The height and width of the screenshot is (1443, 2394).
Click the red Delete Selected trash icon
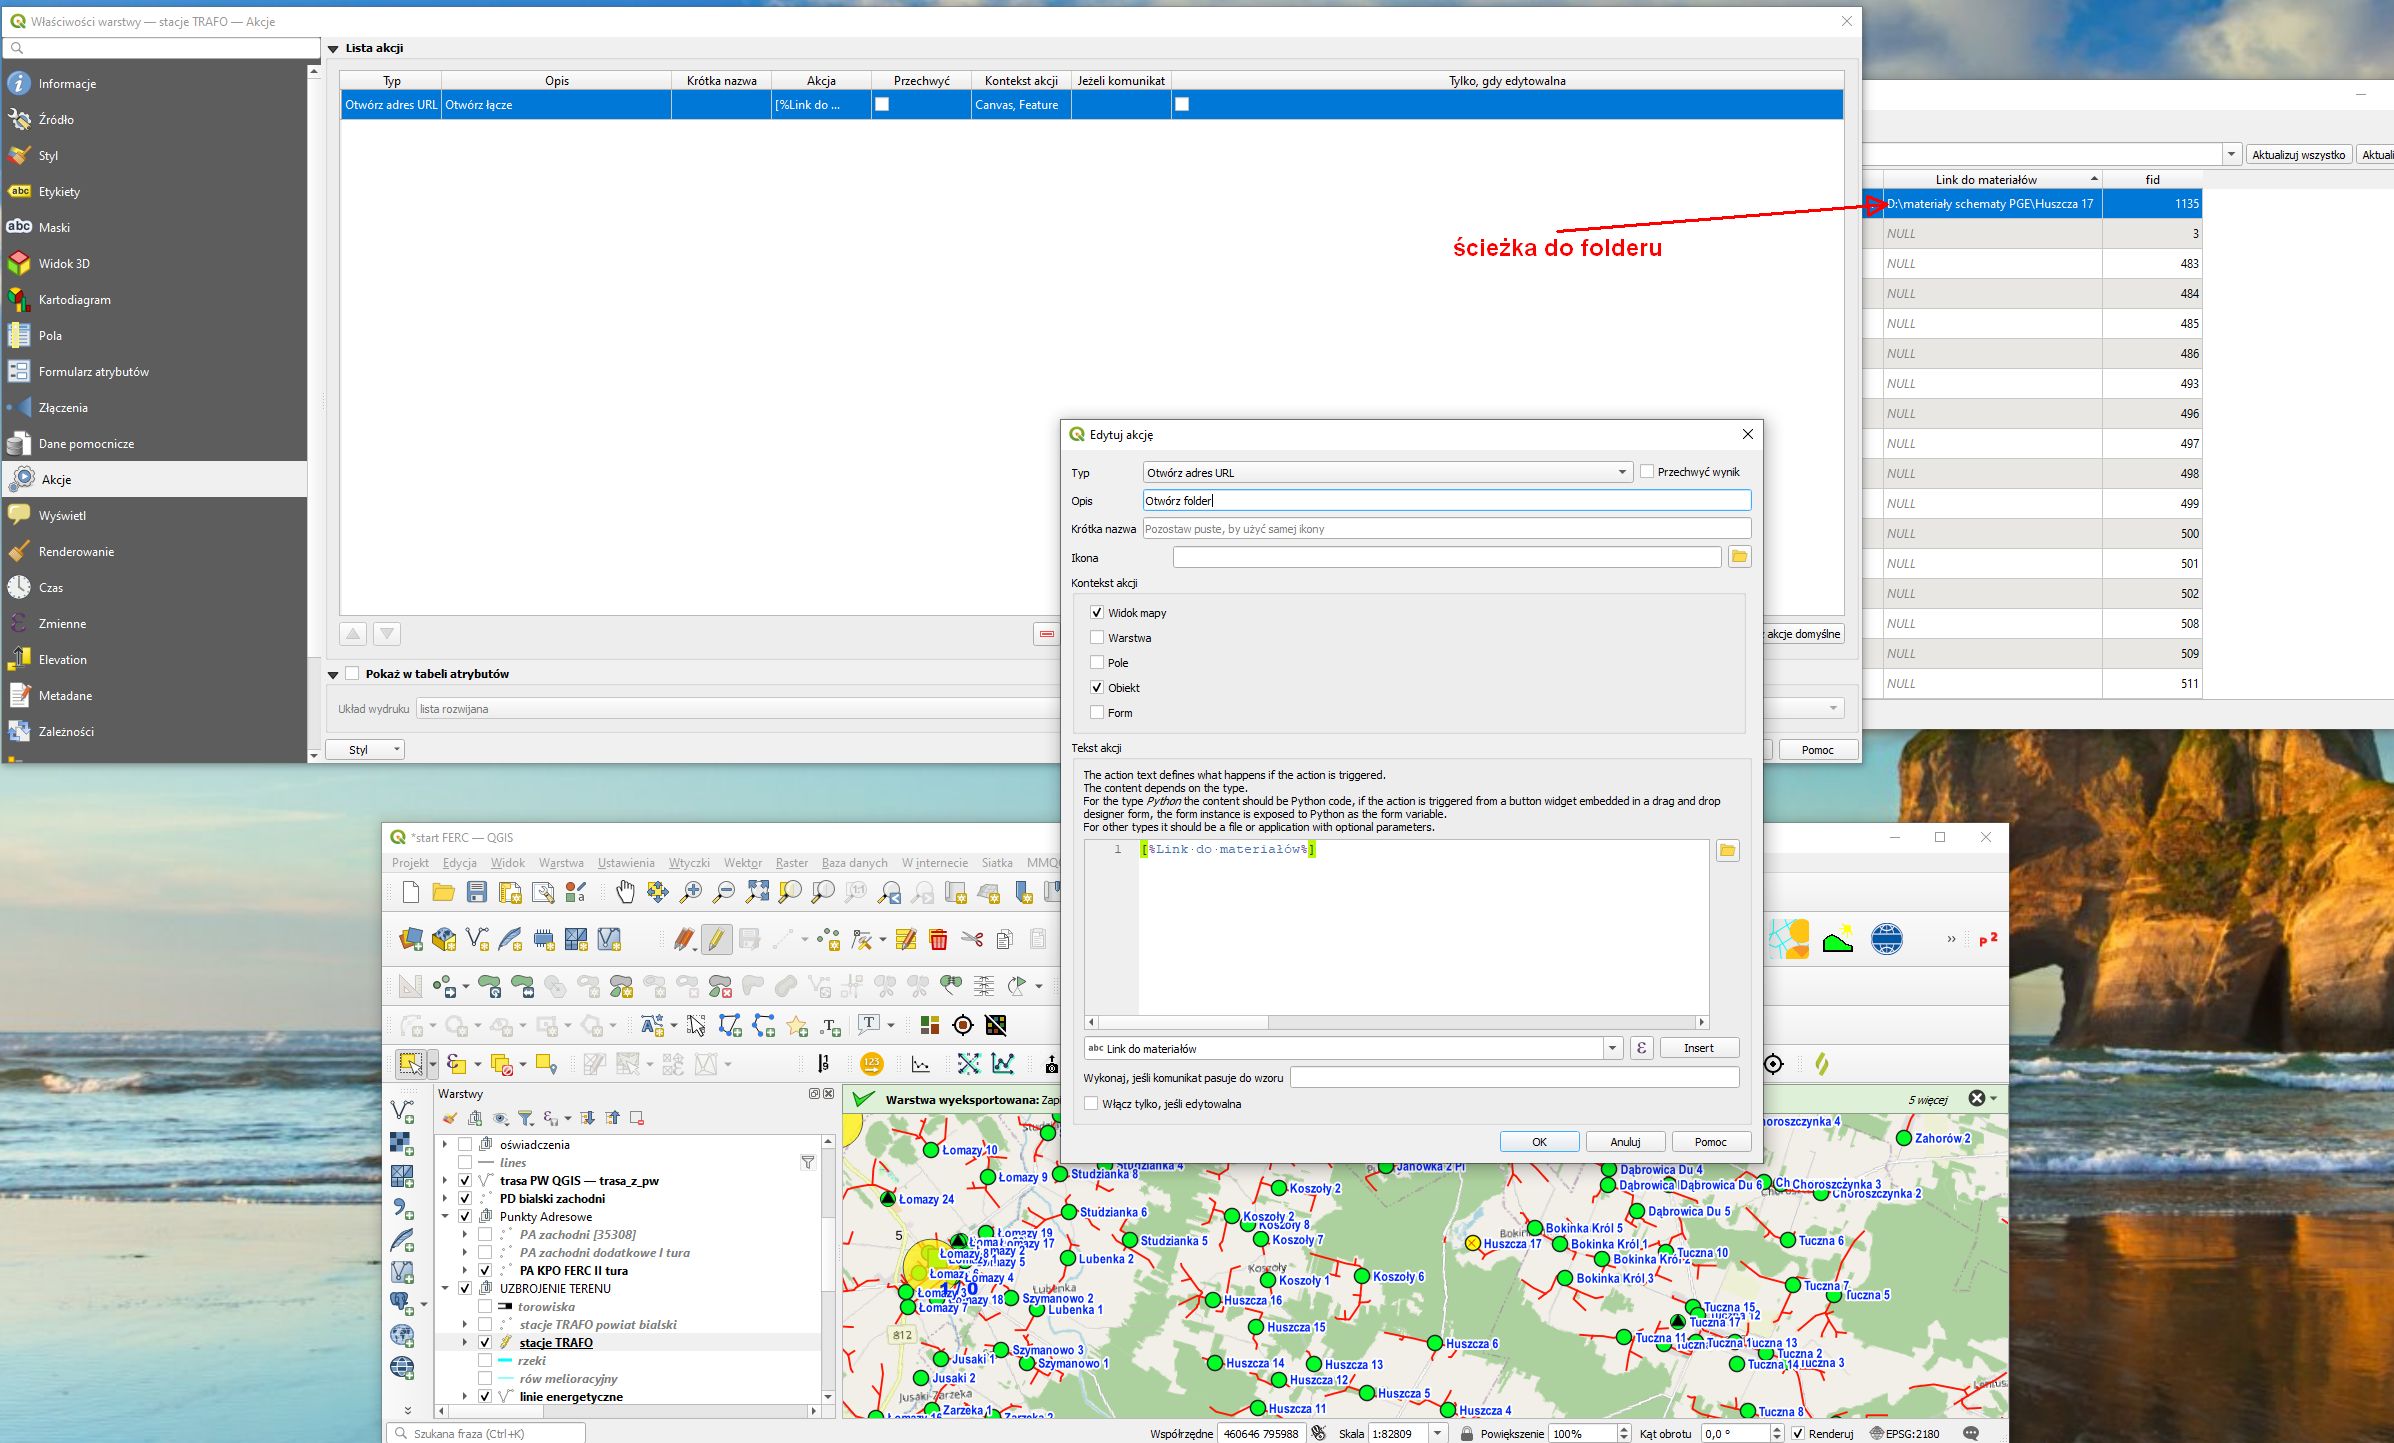938,939
